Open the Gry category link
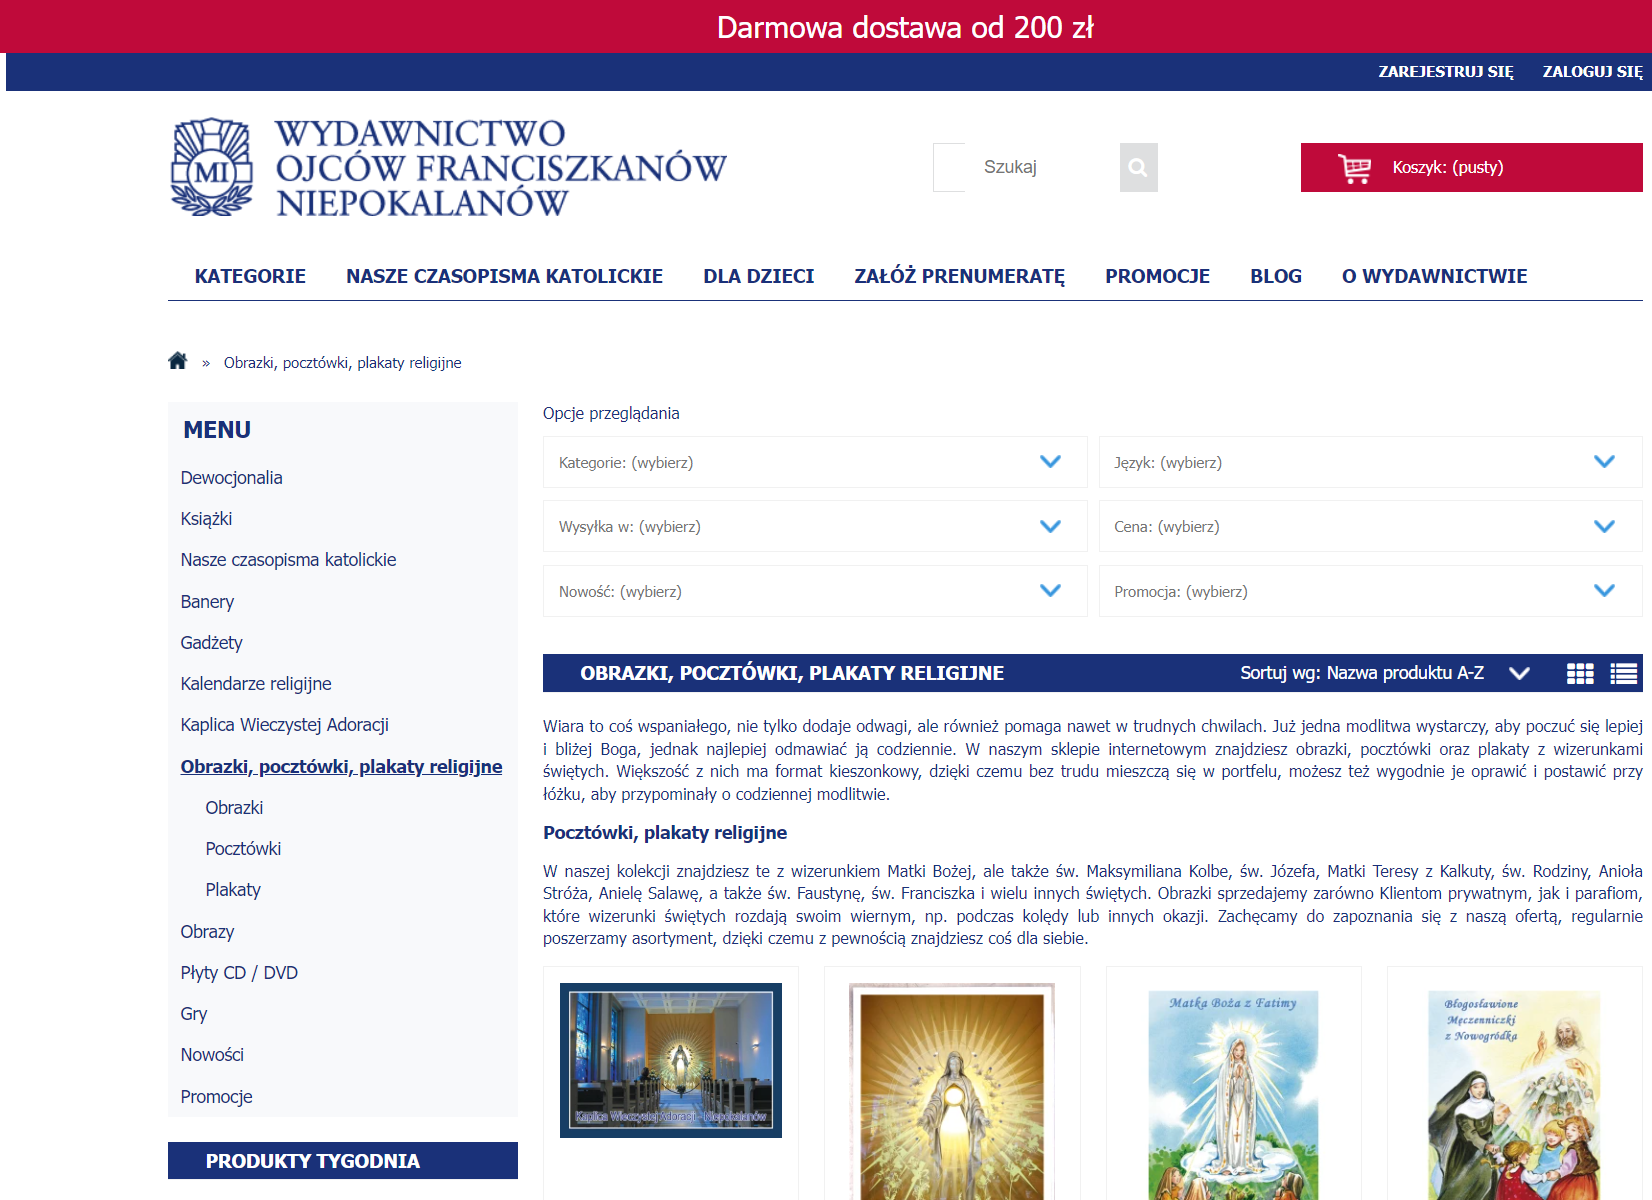The height and width of the screenshot is (1200, 1652). coord(193,1014)
